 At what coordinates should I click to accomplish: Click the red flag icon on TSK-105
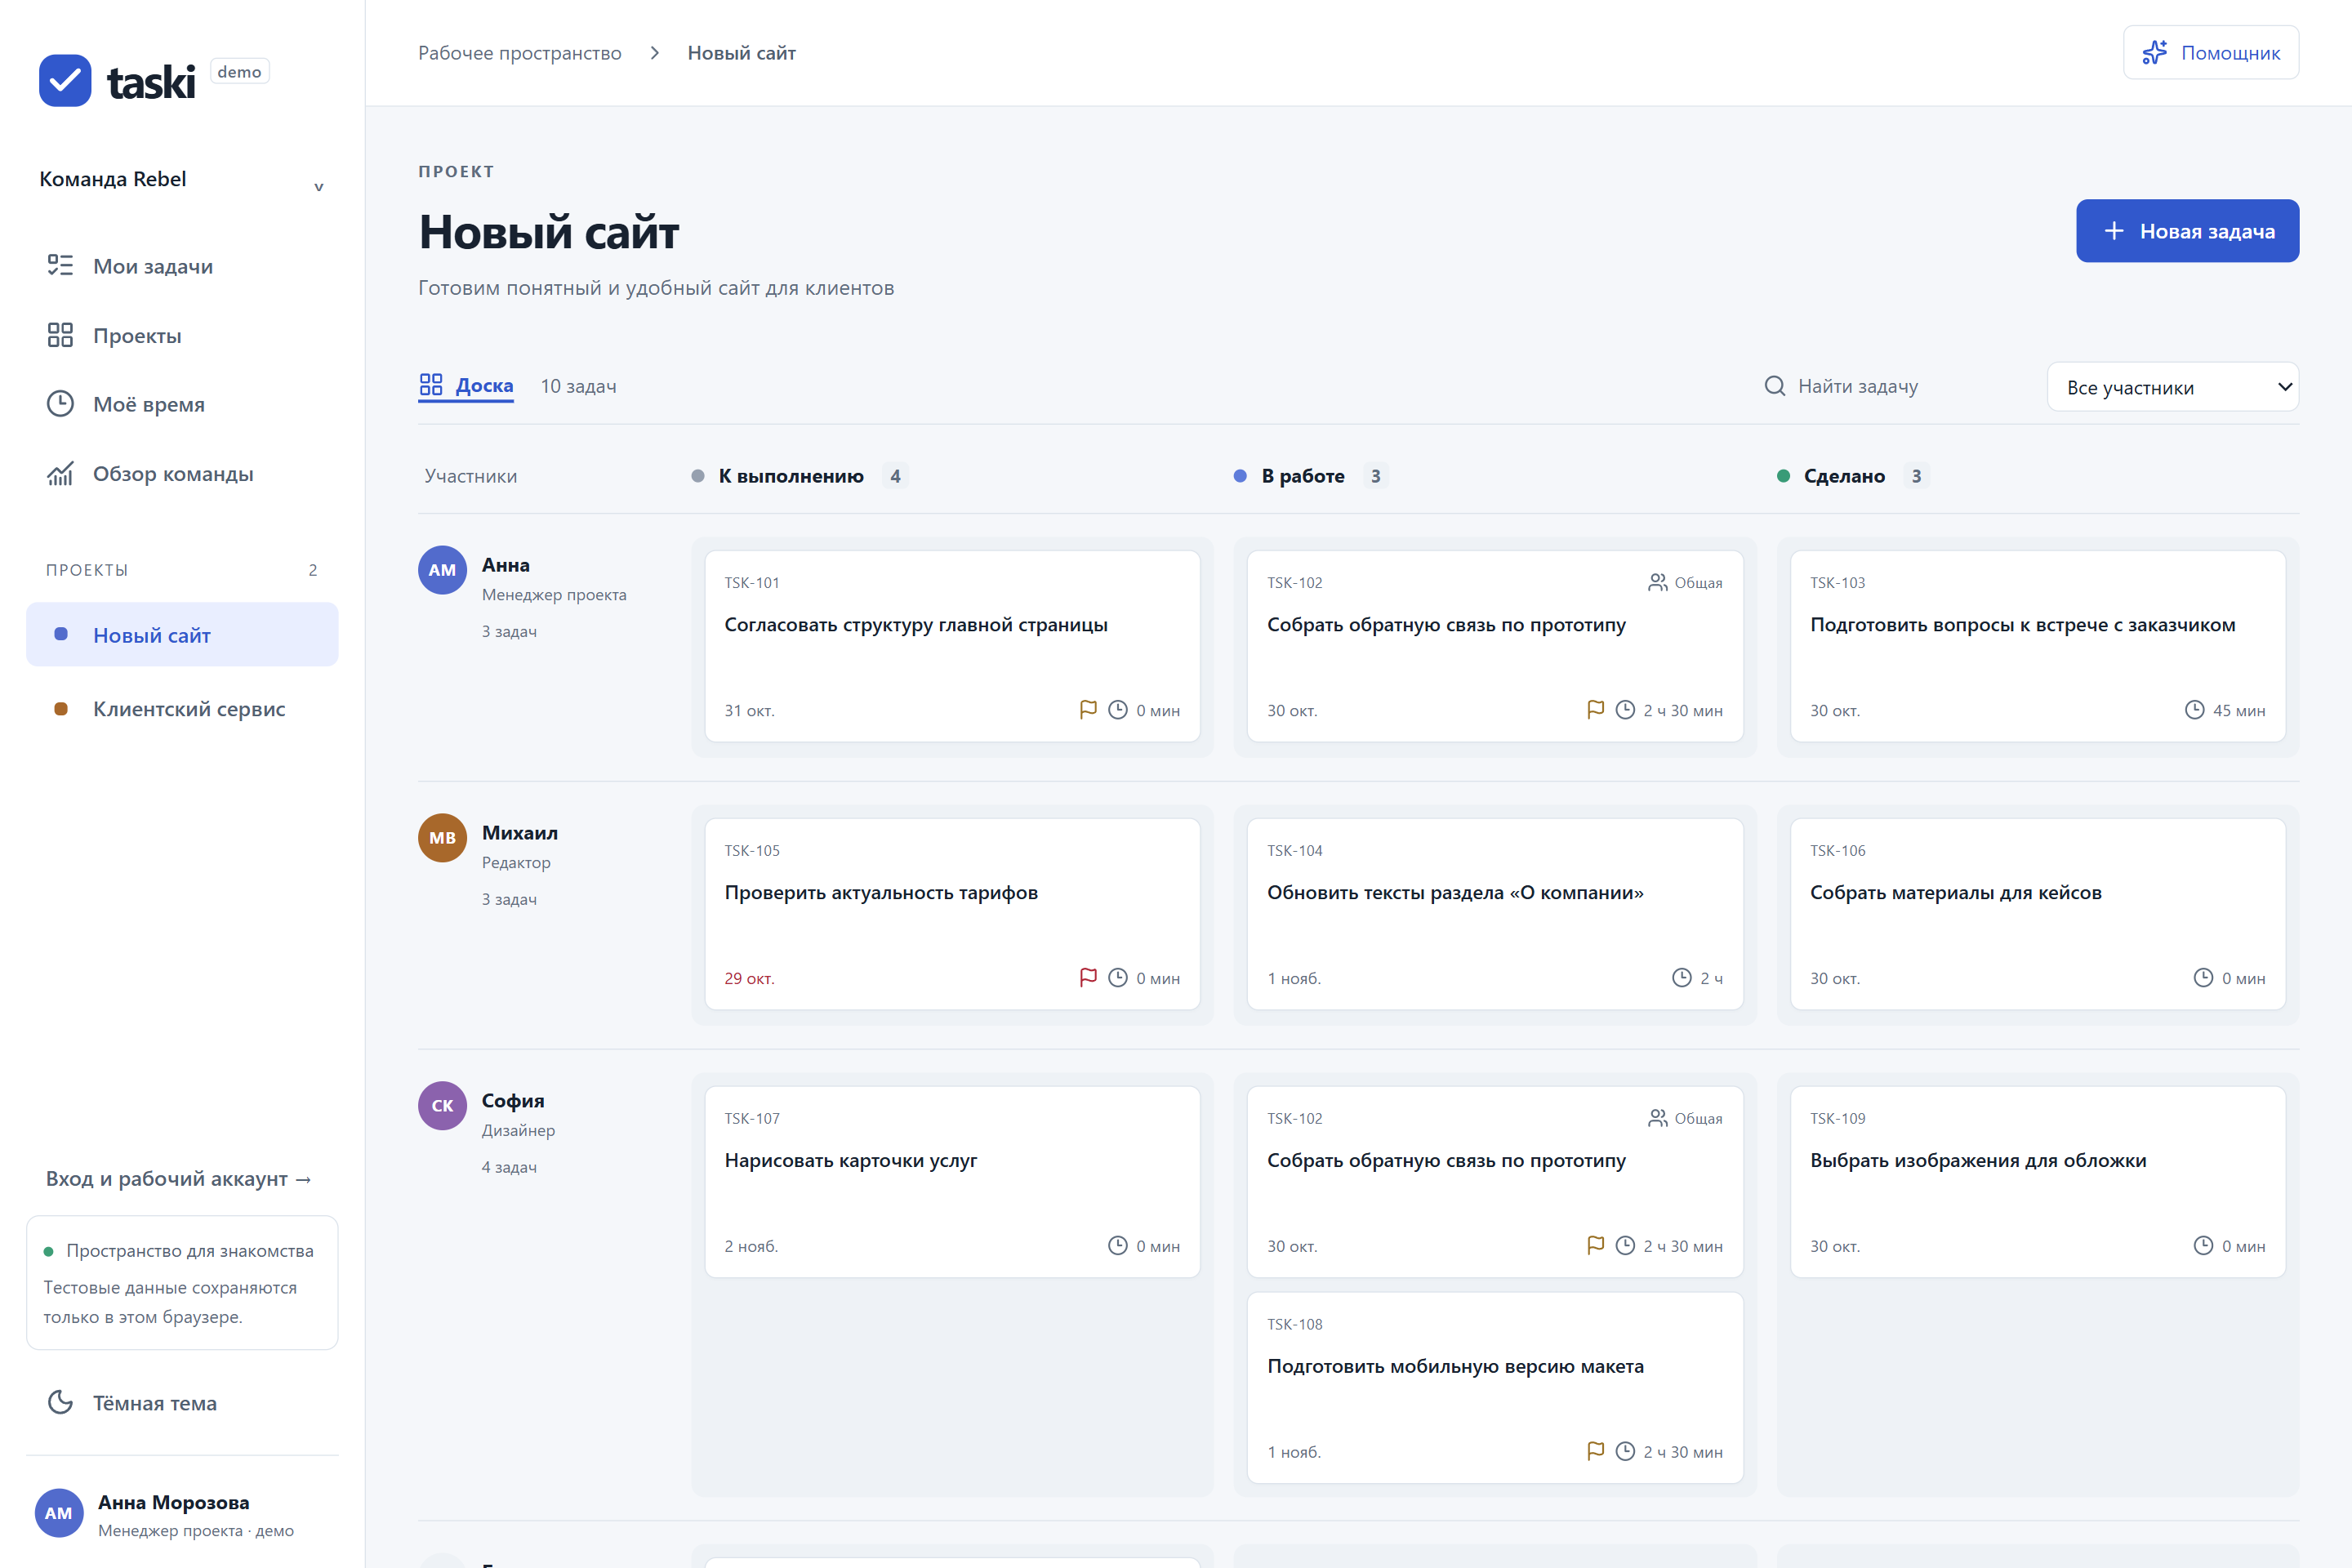(1088, 978)
